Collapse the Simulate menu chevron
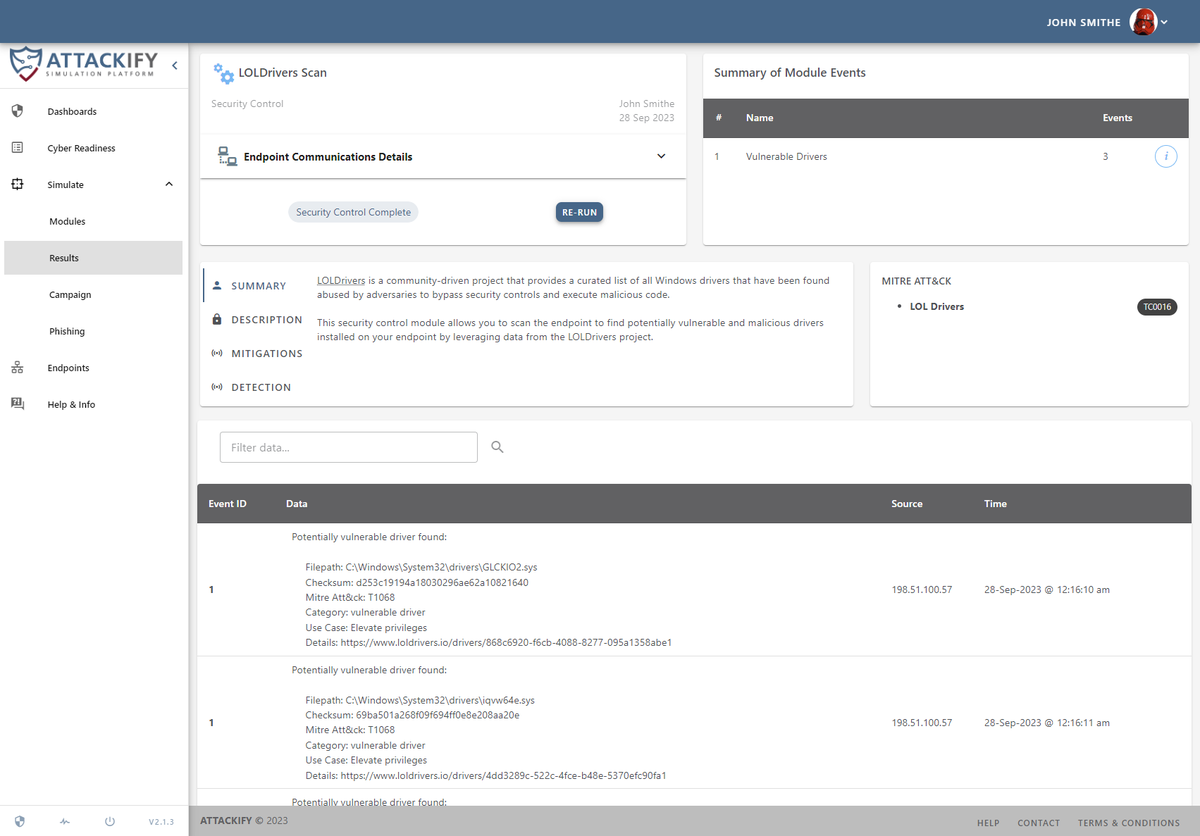The width and height of the screenshot is (1200, 836). 169,184
